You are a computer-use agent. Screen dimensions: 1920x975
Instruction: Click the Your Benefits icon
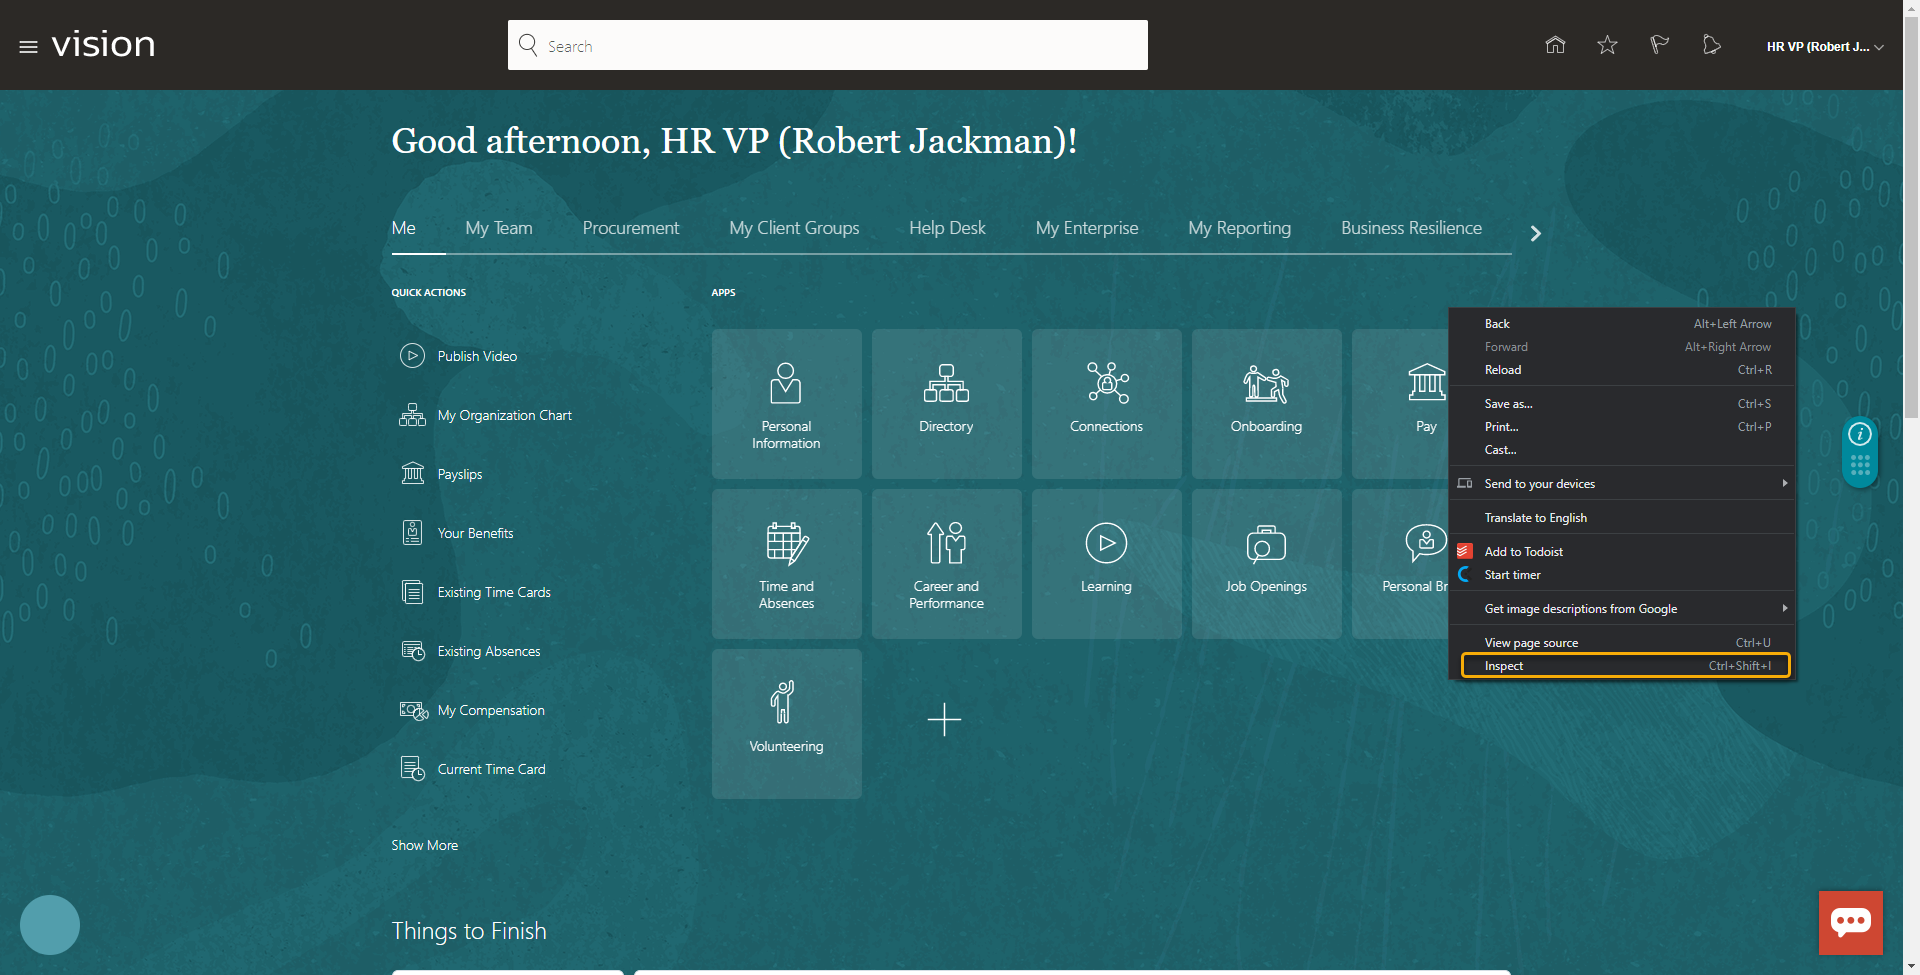[x=412, y=533]
